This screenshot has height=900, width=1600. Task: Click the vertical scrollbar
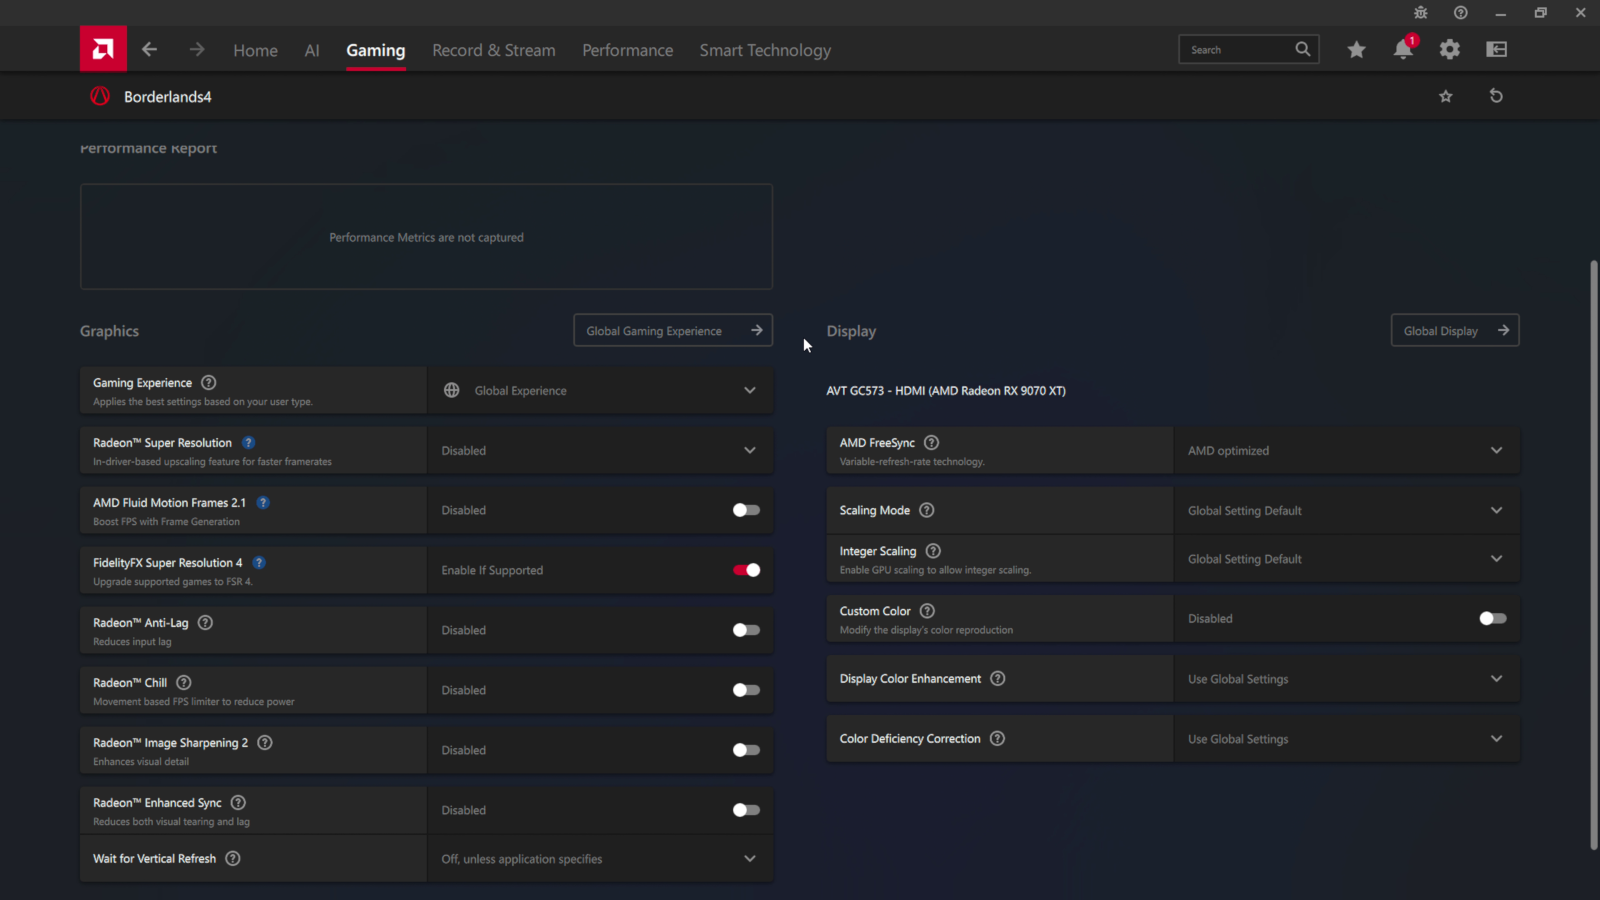[1593, 555]
